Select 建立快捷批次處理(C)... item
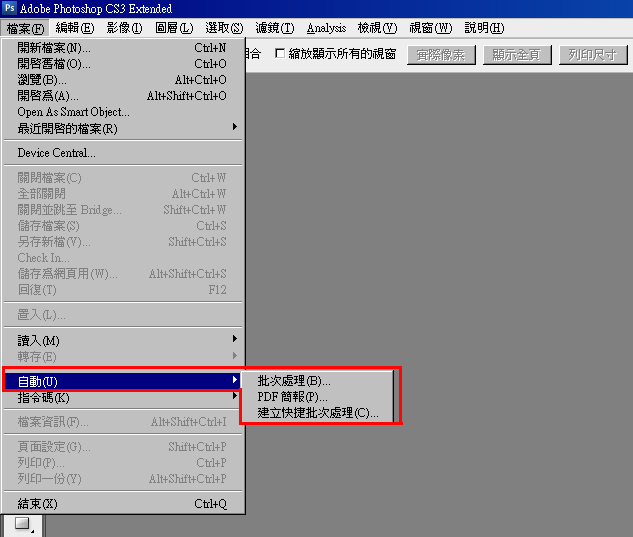The height and width of the screenshot is (537, 633). (x=317, y=412)
